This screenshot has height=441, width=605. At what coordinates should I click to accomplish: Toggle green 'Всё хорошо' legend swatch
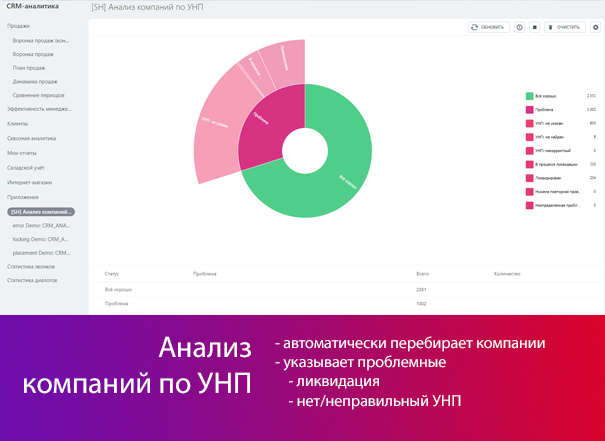click(x=529, y=96)
